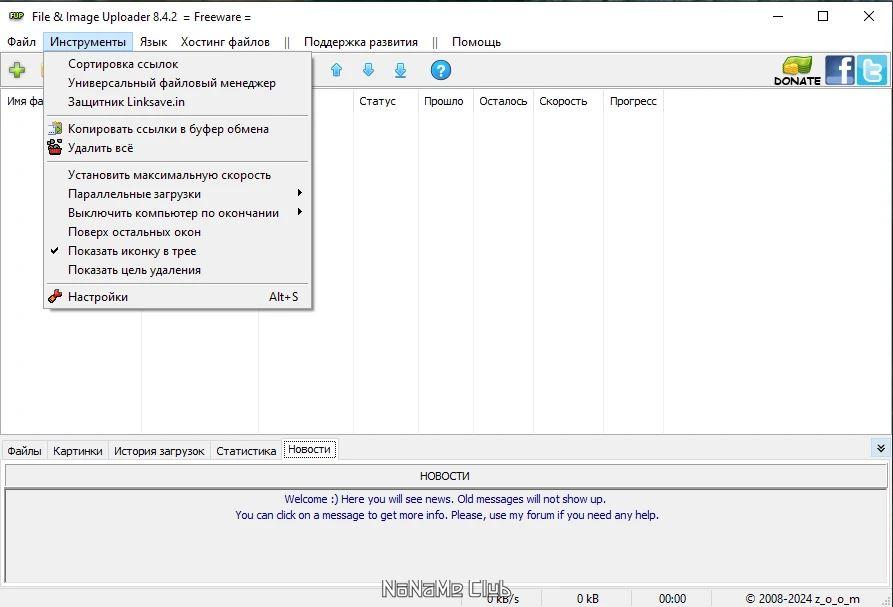Open 'Универсальный файловый менеджер'
The image size is (893, 607).
178,83
